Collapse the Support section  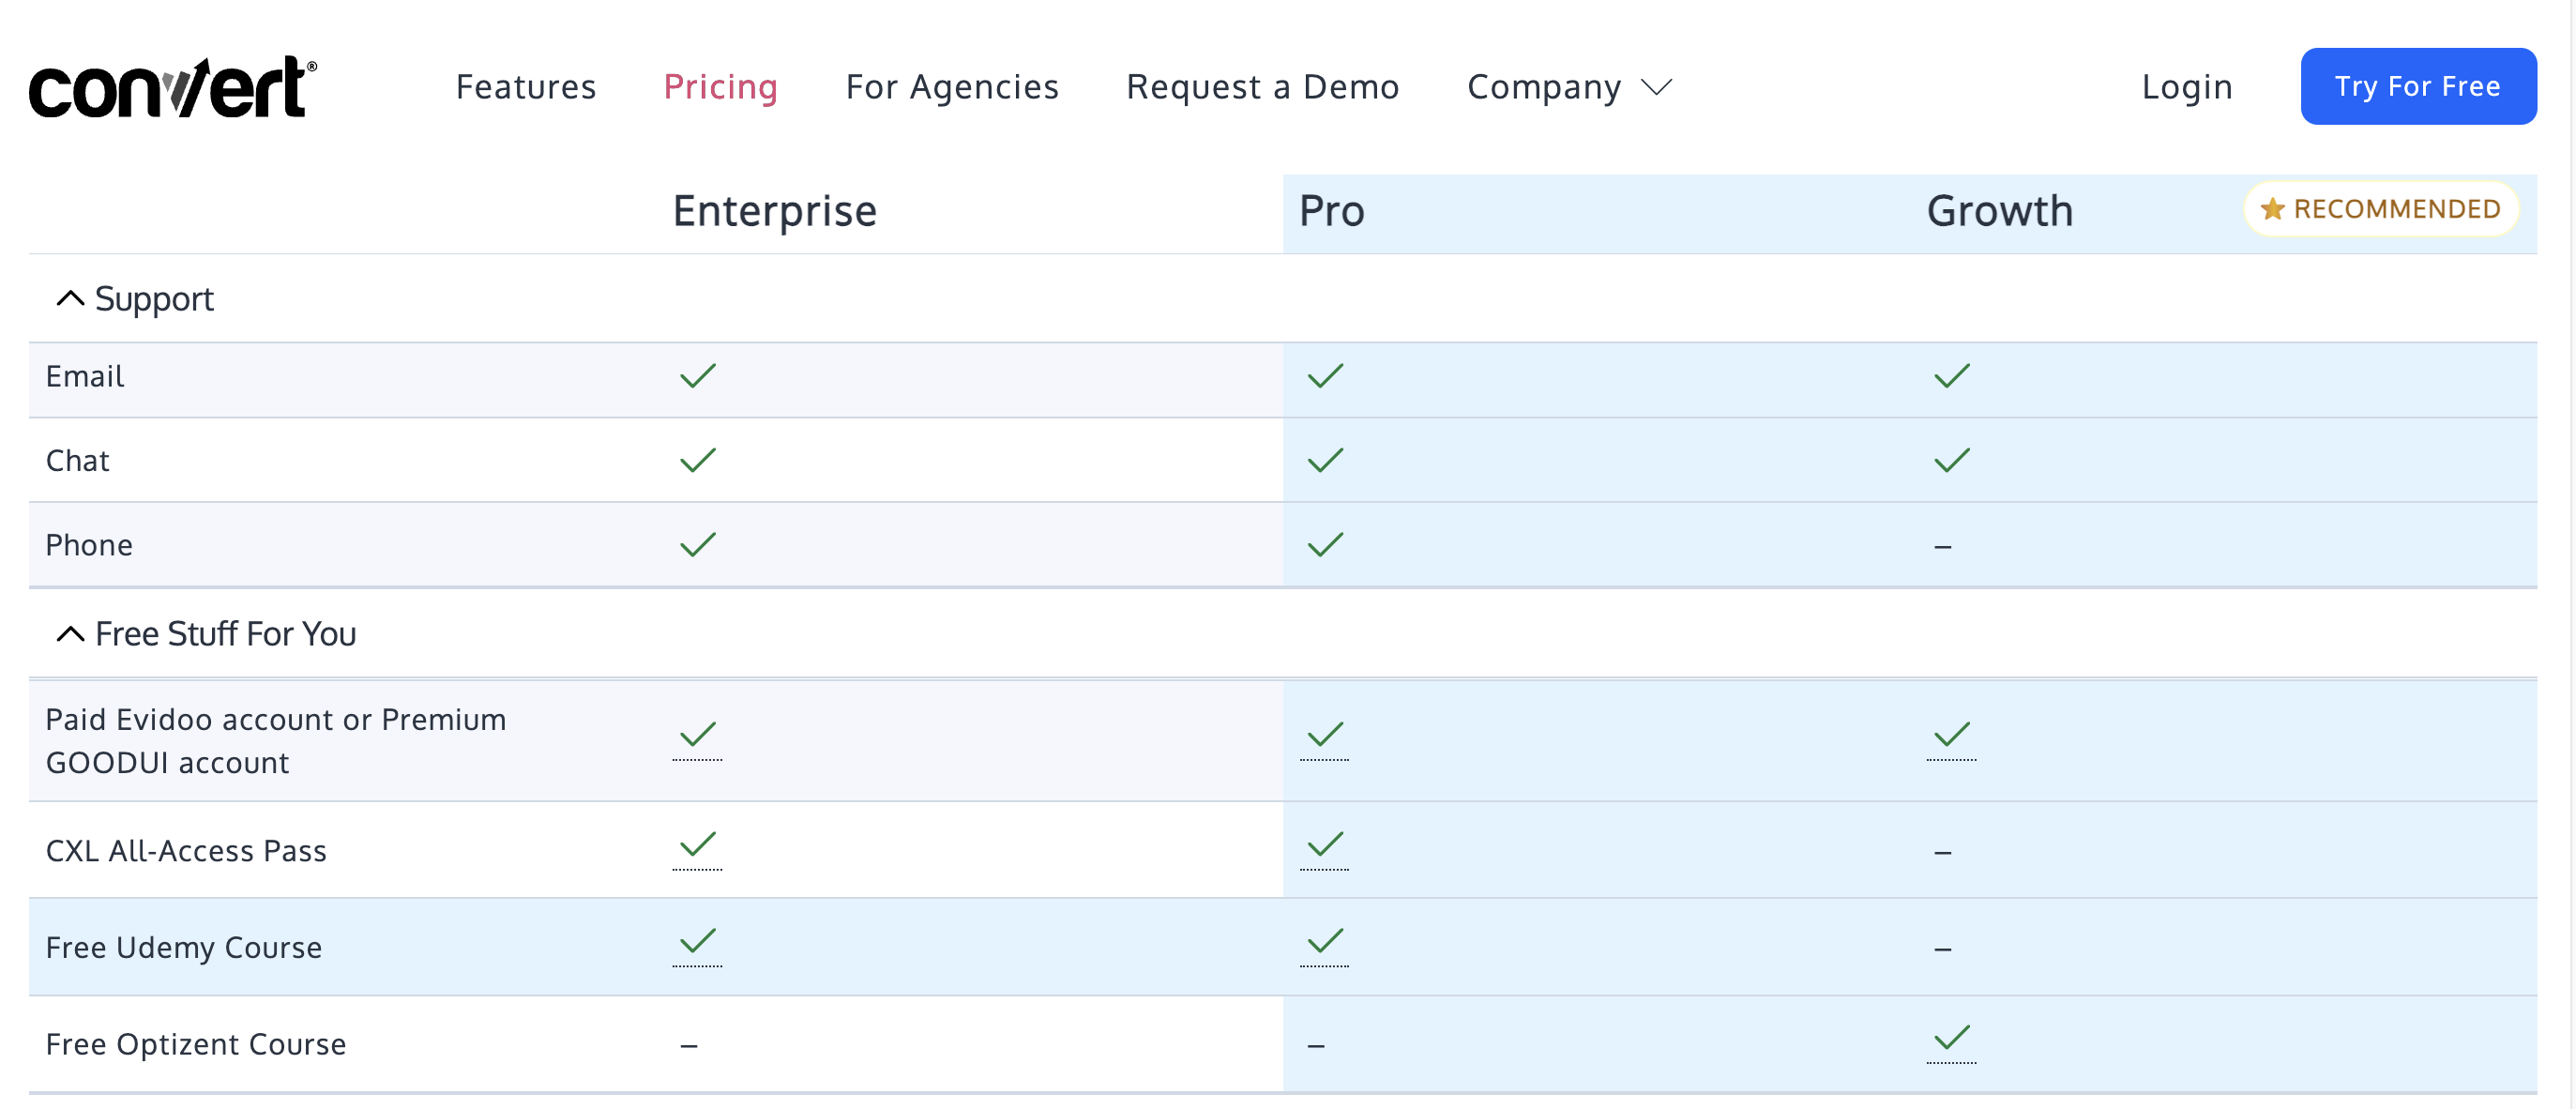click(x=70, y=299)
